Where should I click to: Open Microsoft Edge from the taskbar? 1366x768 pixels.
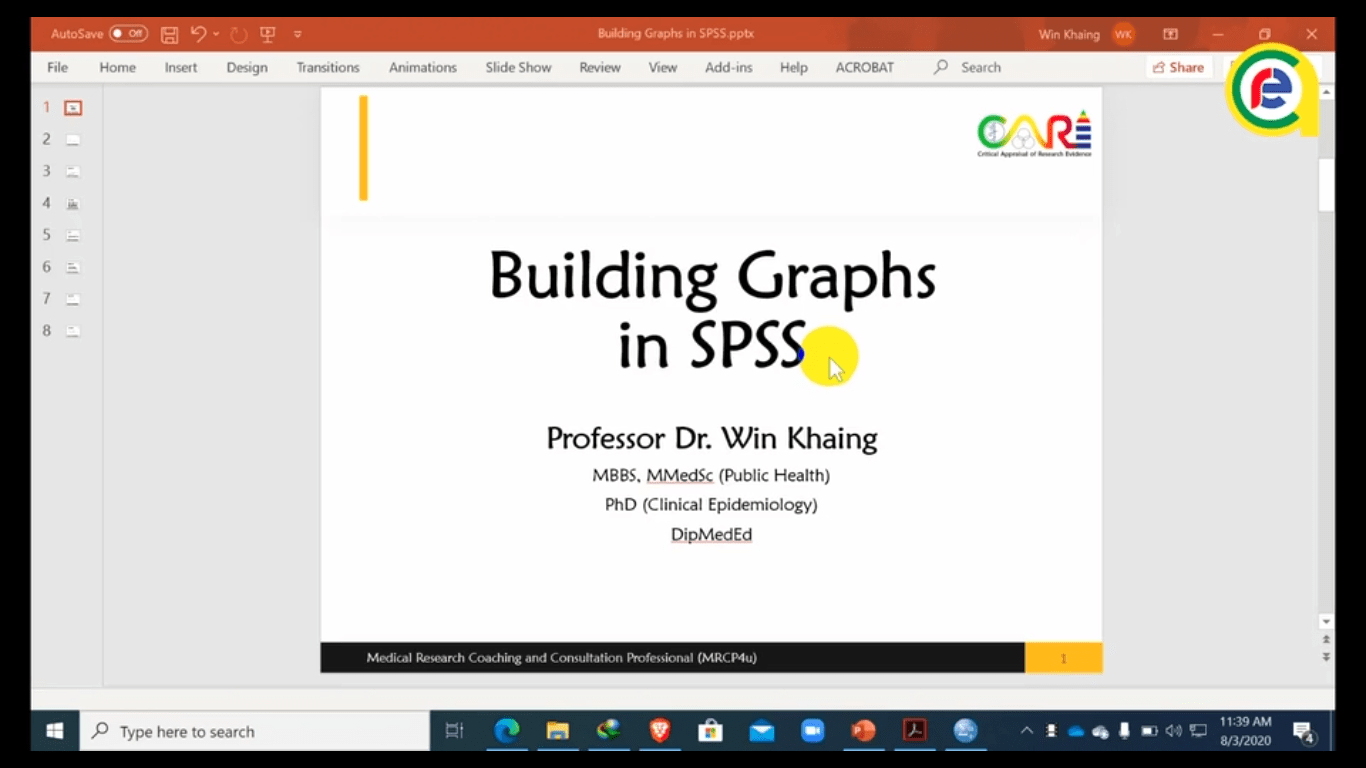(x=507, y=731)
